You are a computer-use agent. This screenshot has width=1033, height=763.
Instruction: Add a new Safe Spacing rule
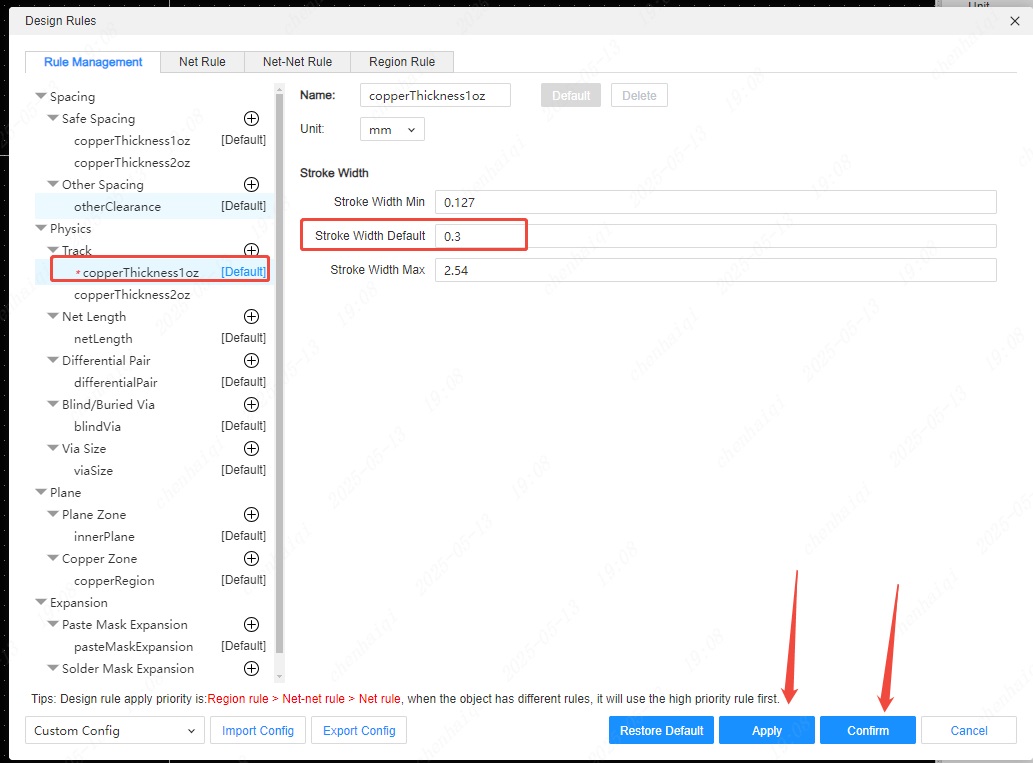[x=251, y=119]
